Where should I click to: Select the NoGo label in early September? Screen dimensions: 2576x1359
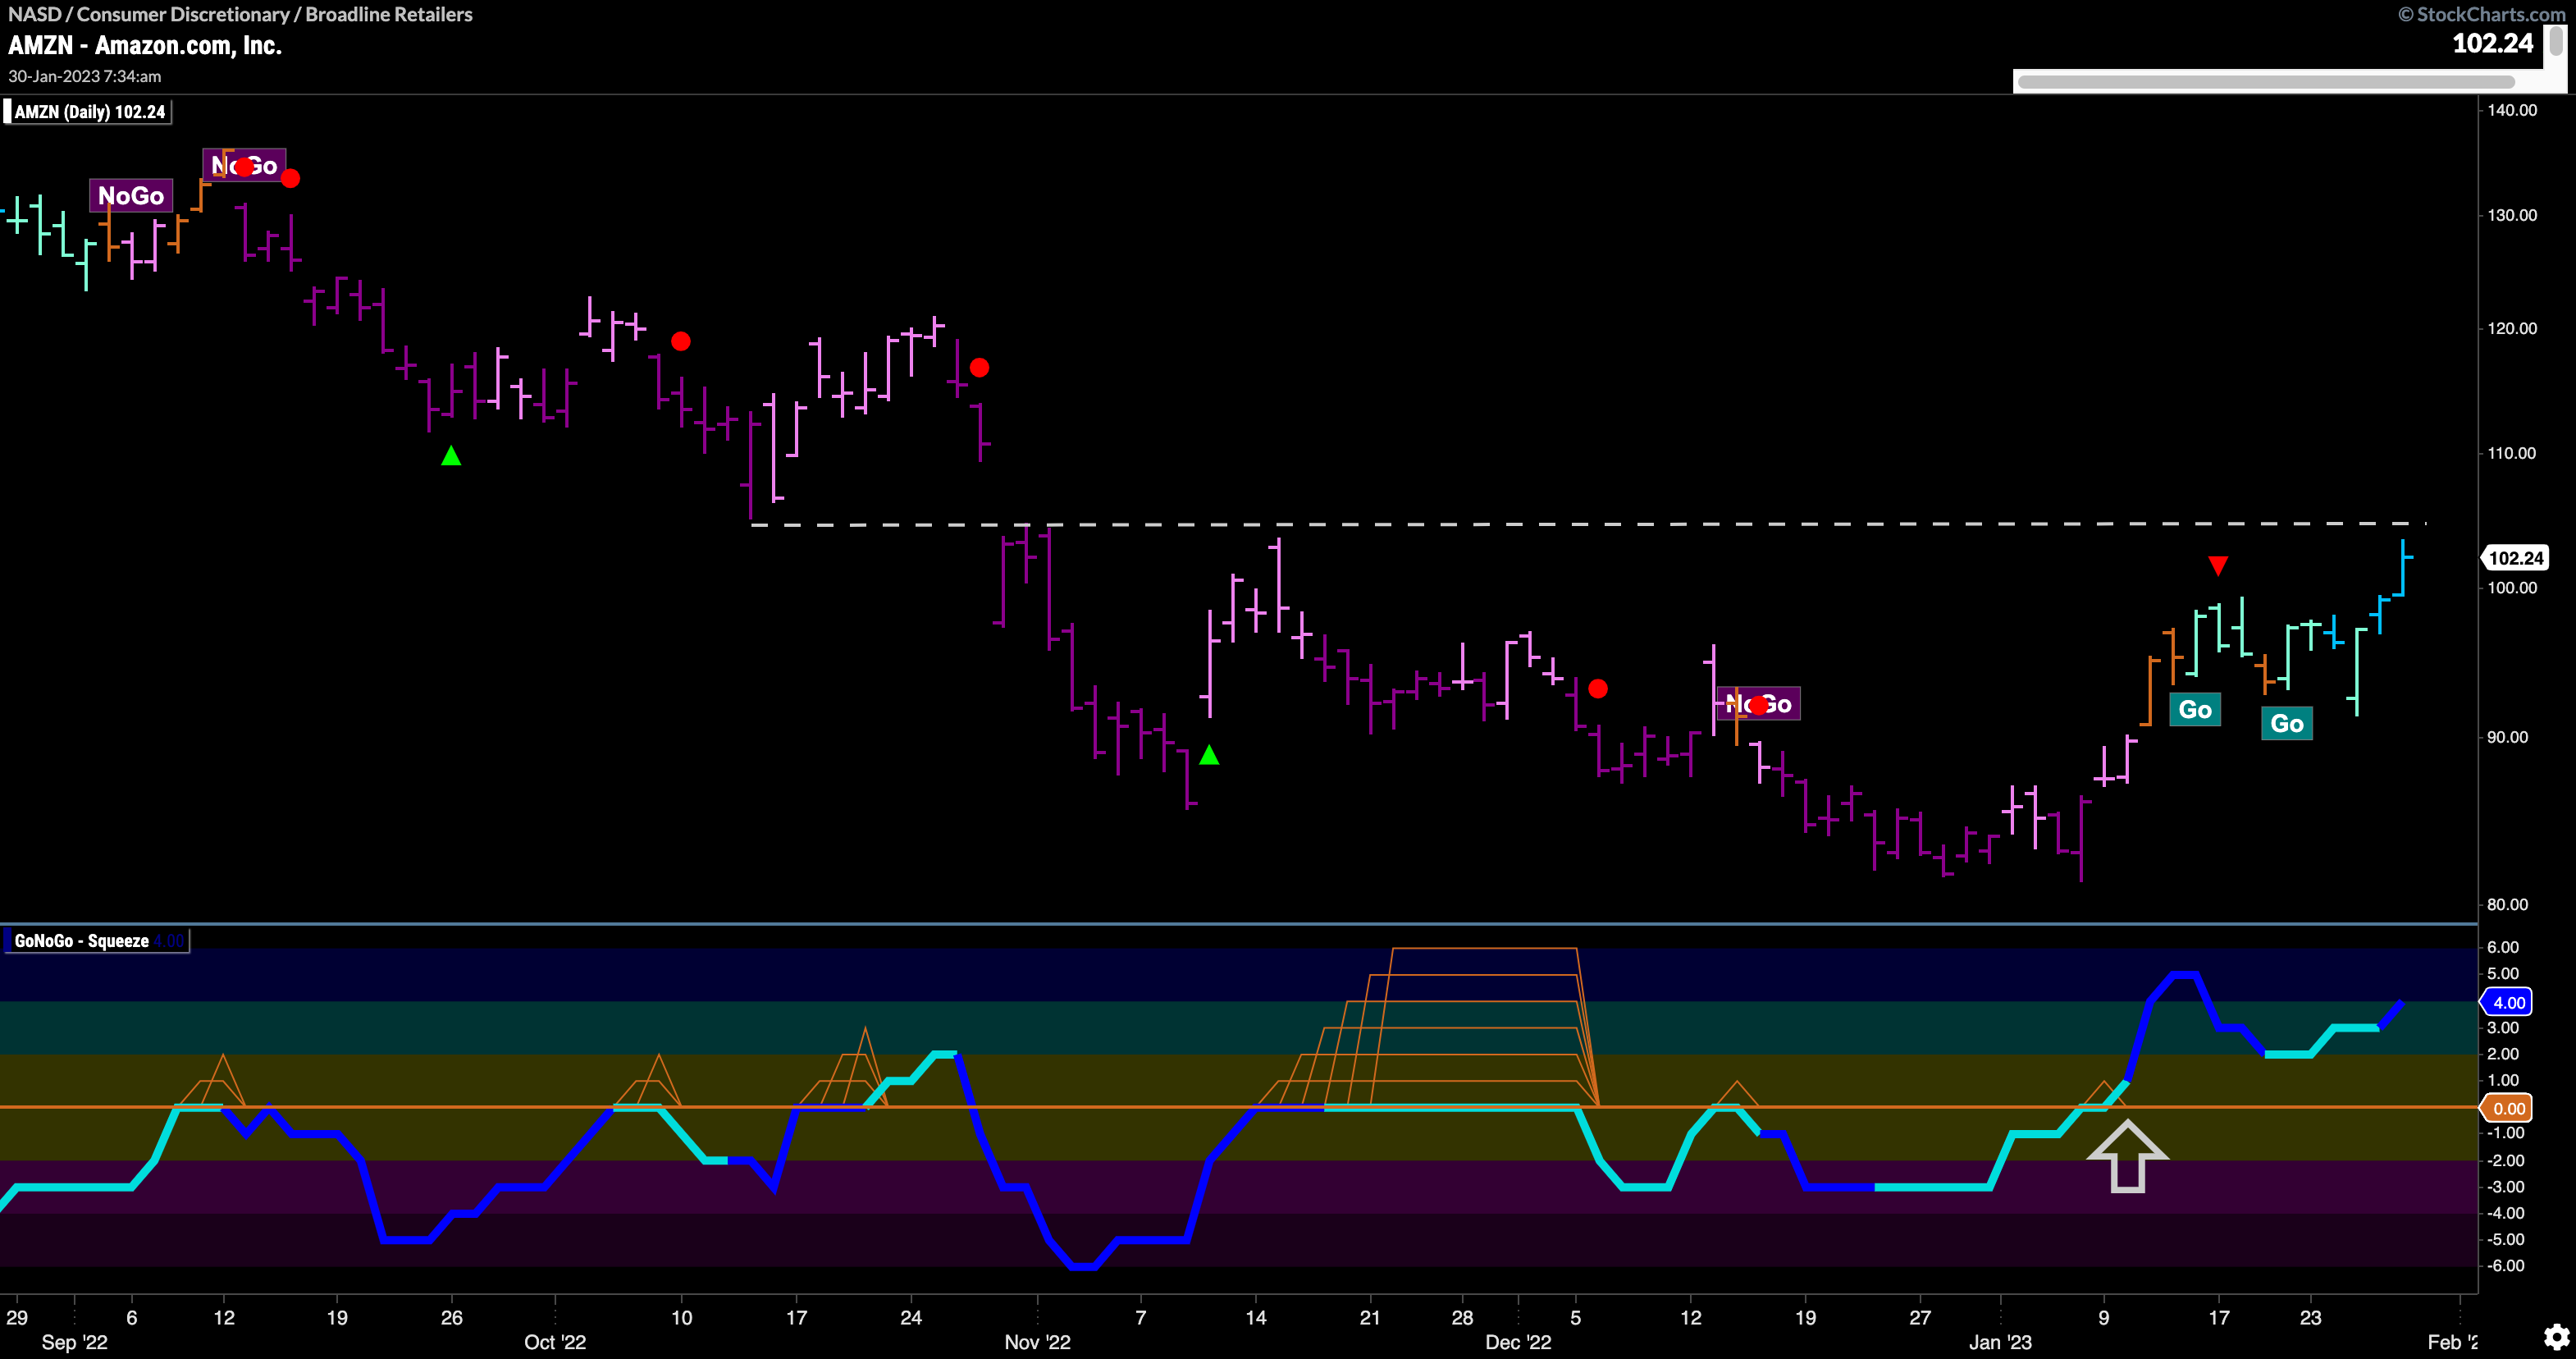(x=131, y=196)
